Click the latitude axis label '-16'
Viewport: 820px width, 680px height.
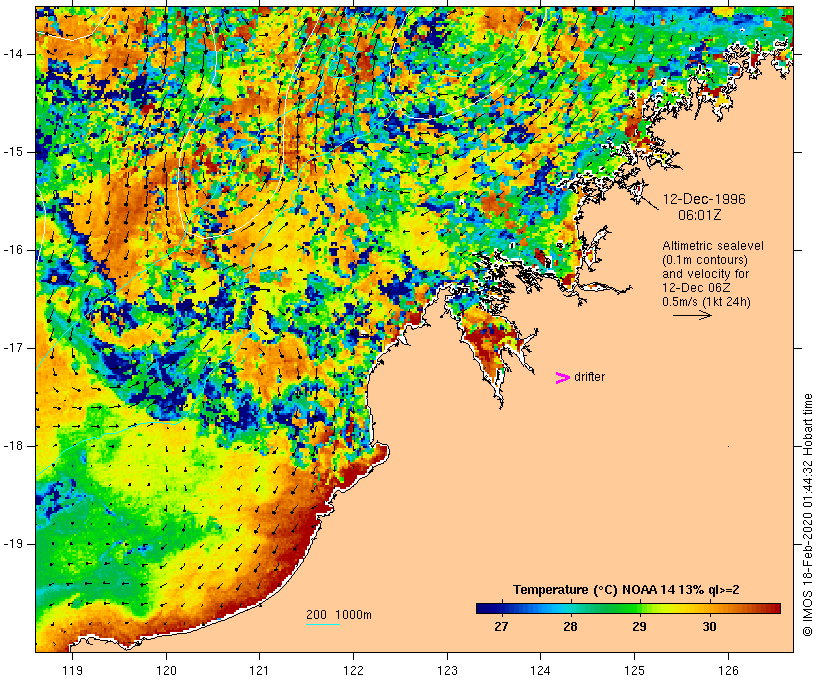pos(12,250)
